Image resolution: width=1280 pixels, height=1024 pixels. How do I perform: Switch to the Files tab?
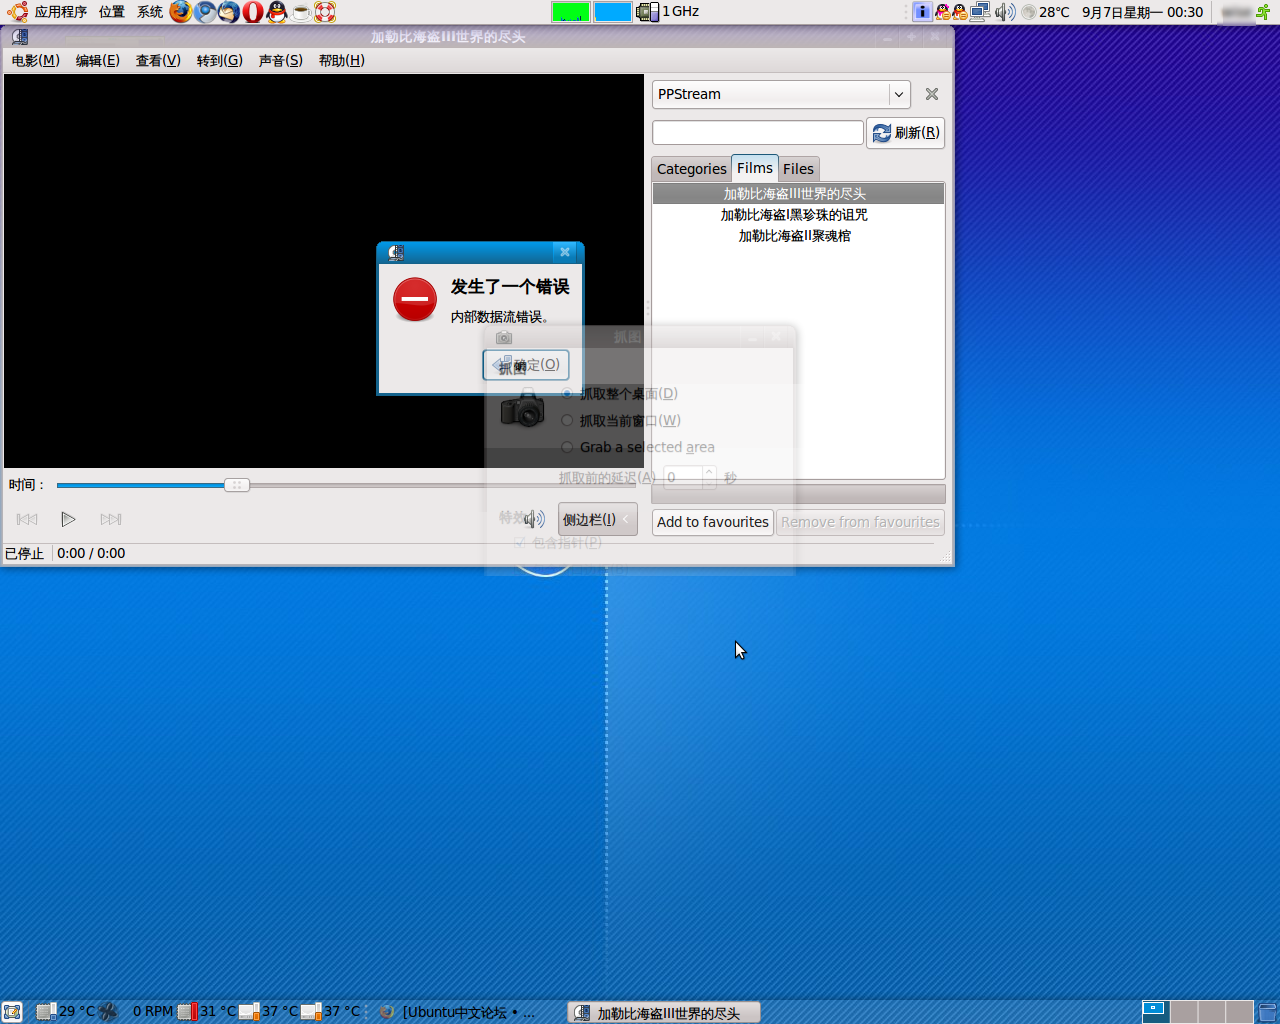[x=798, y=169]
